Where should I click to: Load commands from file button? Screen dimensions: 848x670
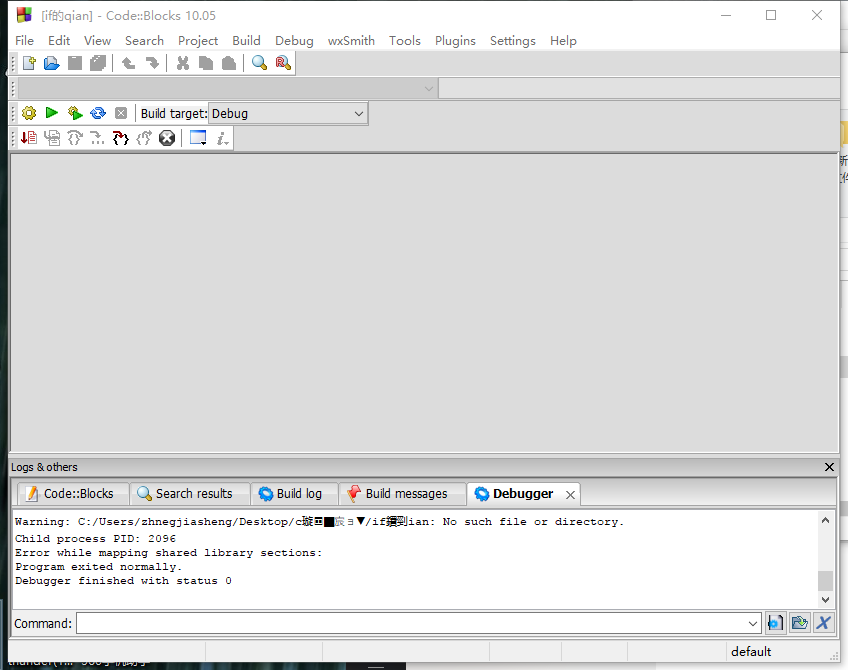[799, 623]
